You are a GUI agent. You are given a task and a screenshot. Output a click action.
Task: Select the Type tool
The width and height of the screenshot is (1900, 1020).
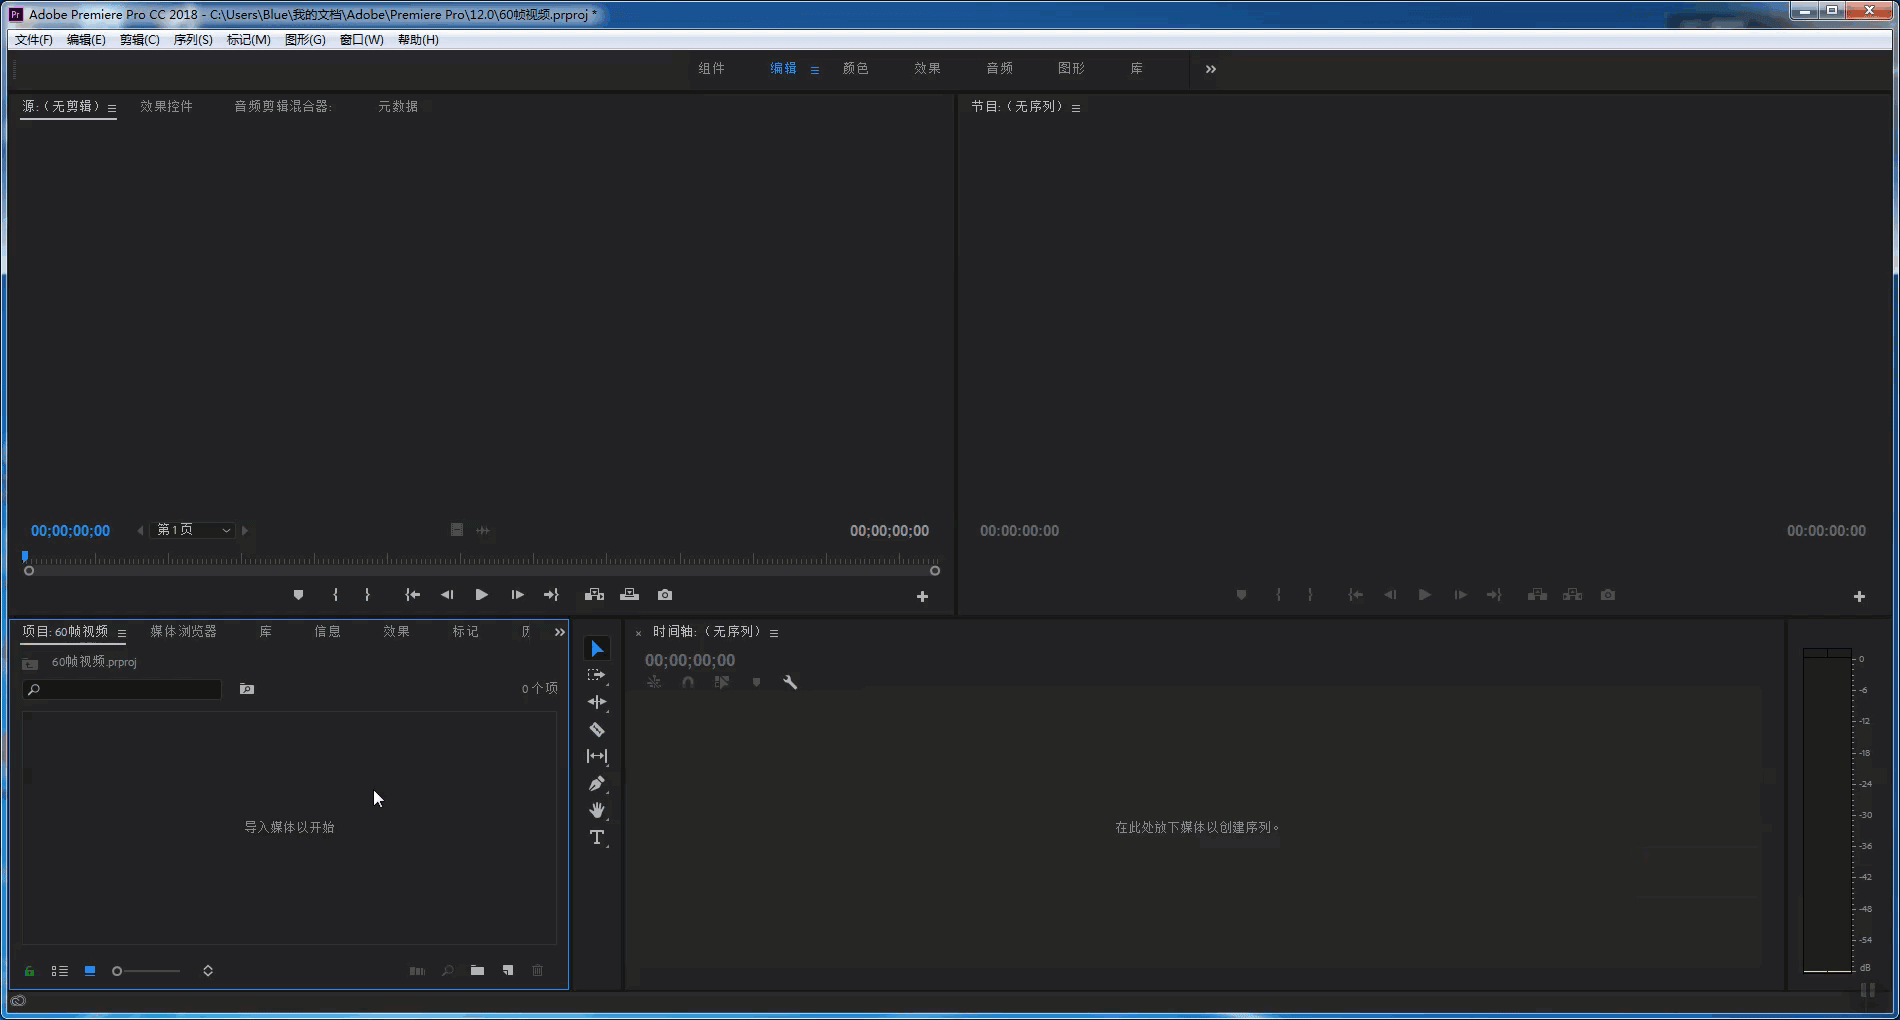click(x=597, y=837)
